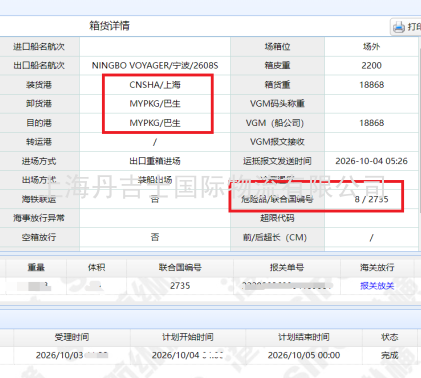Click the 空箱放行 label
This screenshot has height=378, width=421.
point(39,237)
